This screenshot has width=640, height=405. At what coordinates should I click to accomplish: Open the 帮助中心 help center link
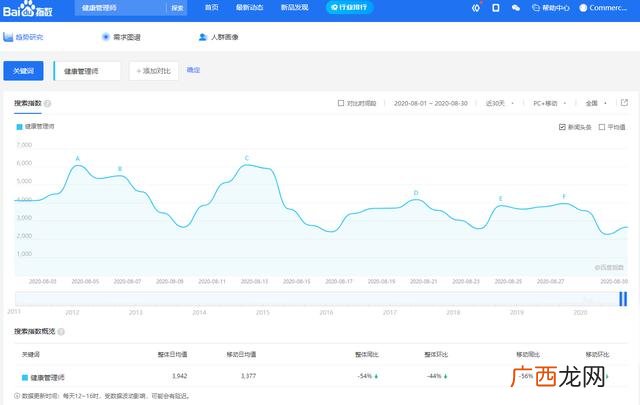coord(551,8)
